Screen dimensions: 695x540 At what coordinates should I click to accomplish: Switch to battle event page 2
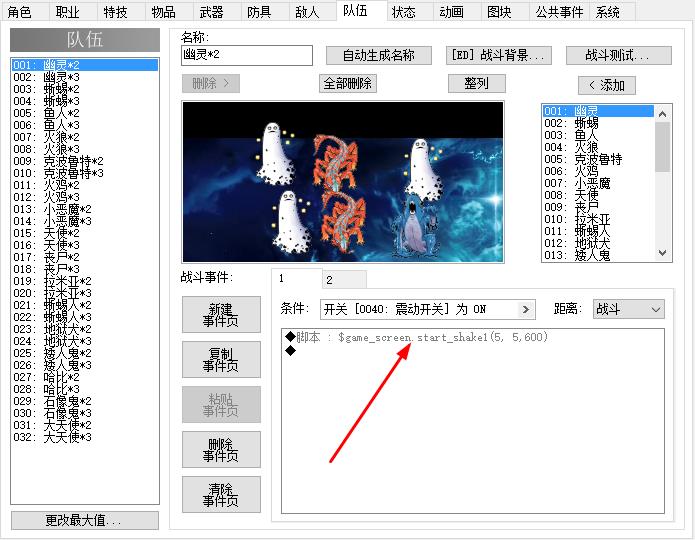click(x=344, y=280)
